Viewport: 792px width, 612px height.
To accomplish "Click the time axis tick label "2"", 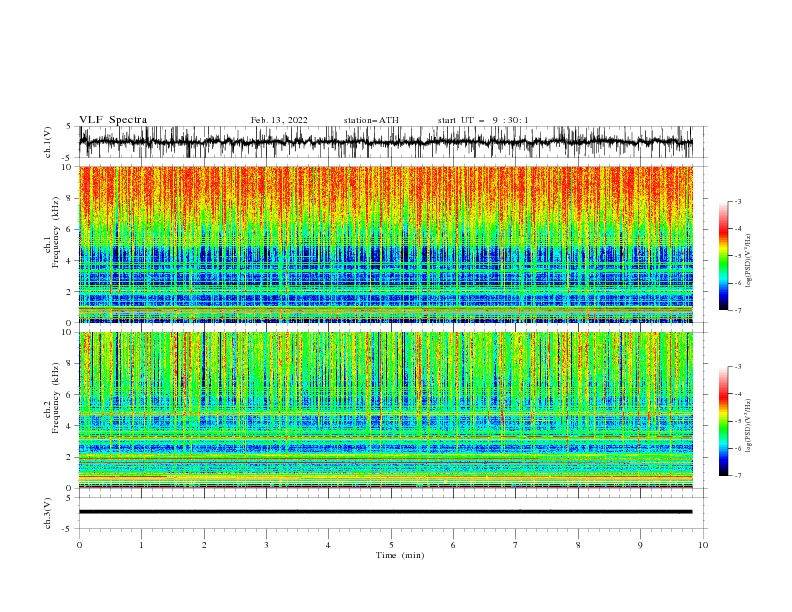I will click(204, 545).
